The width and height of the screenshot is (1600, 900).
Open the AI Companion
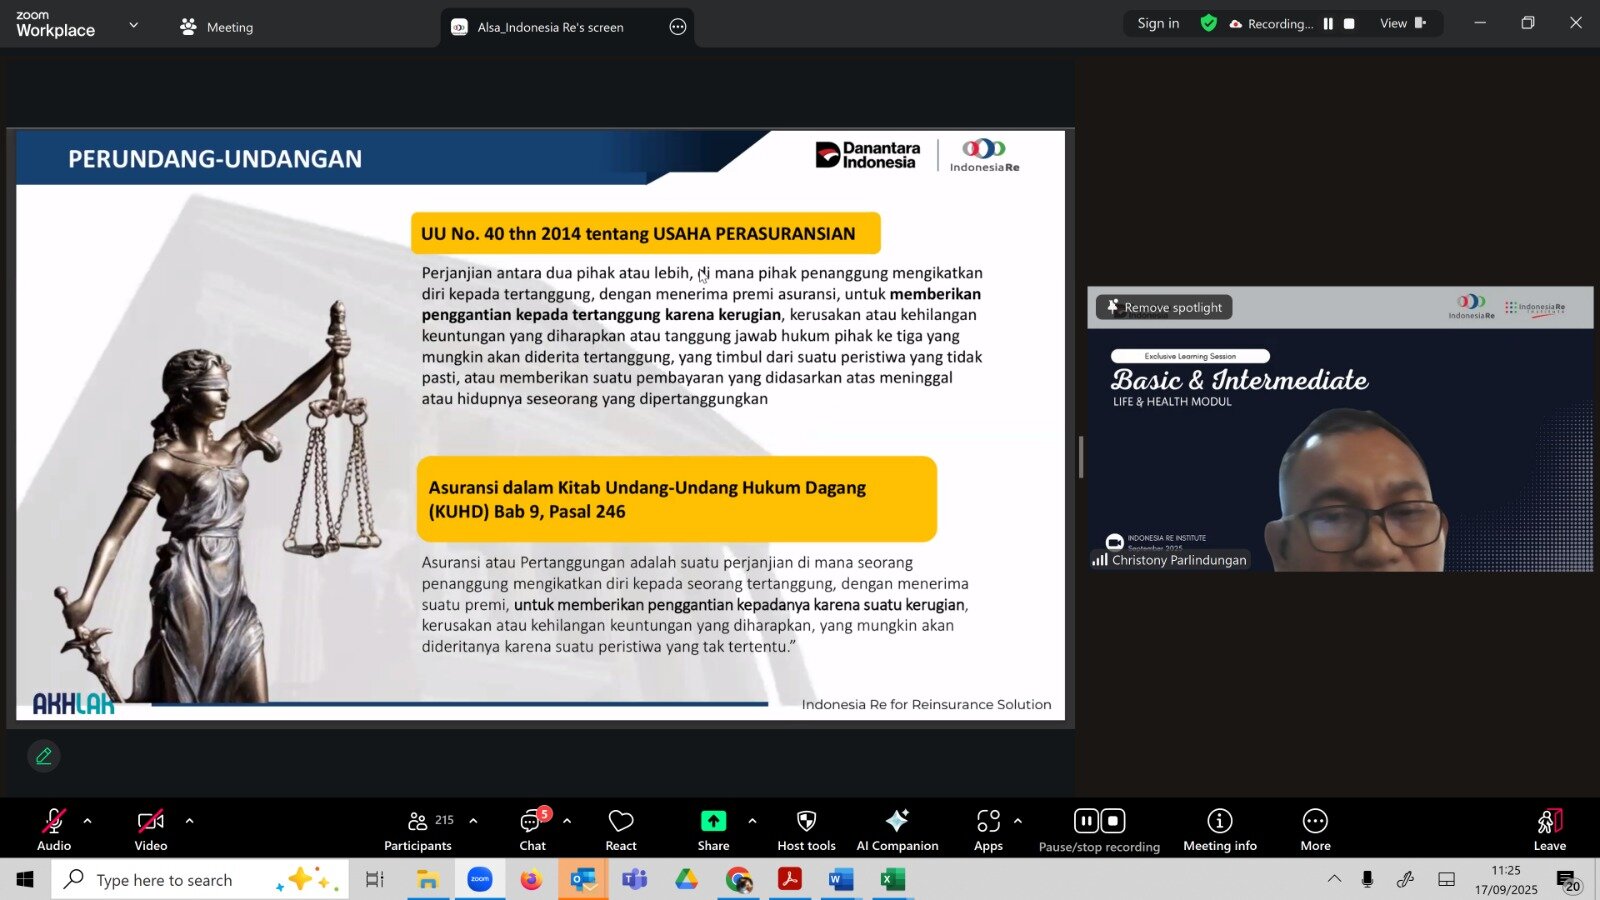(897, 829)
